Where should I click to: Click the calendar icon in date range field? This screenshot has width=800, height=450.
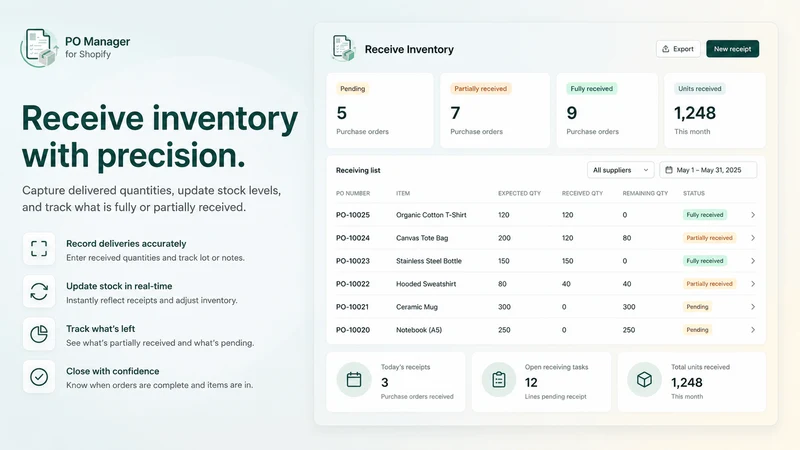coord(668,170)
